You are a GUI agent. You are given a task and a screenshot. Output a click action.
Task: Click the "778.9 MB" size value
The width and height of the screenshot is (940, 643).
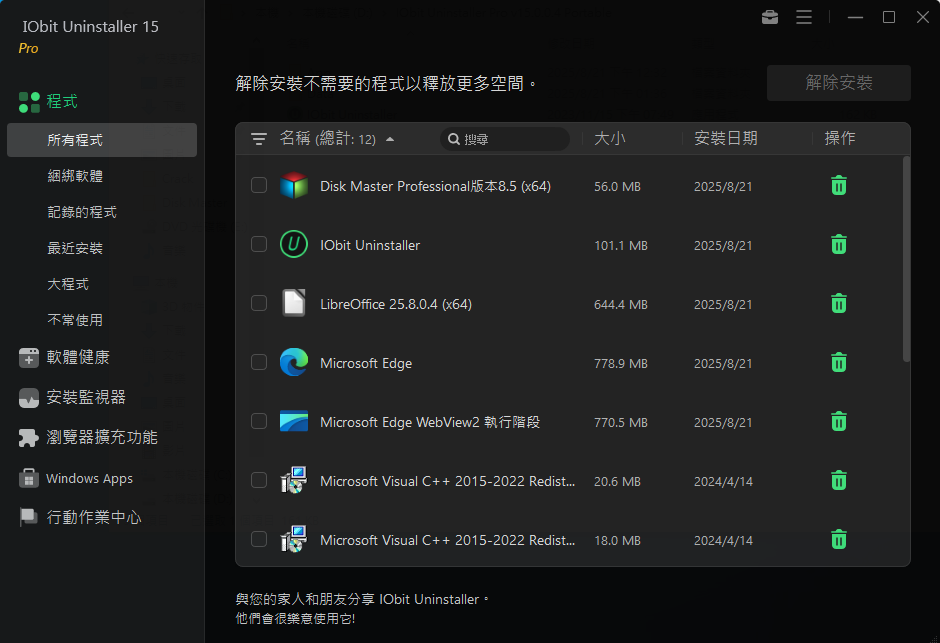coord(620,364)
